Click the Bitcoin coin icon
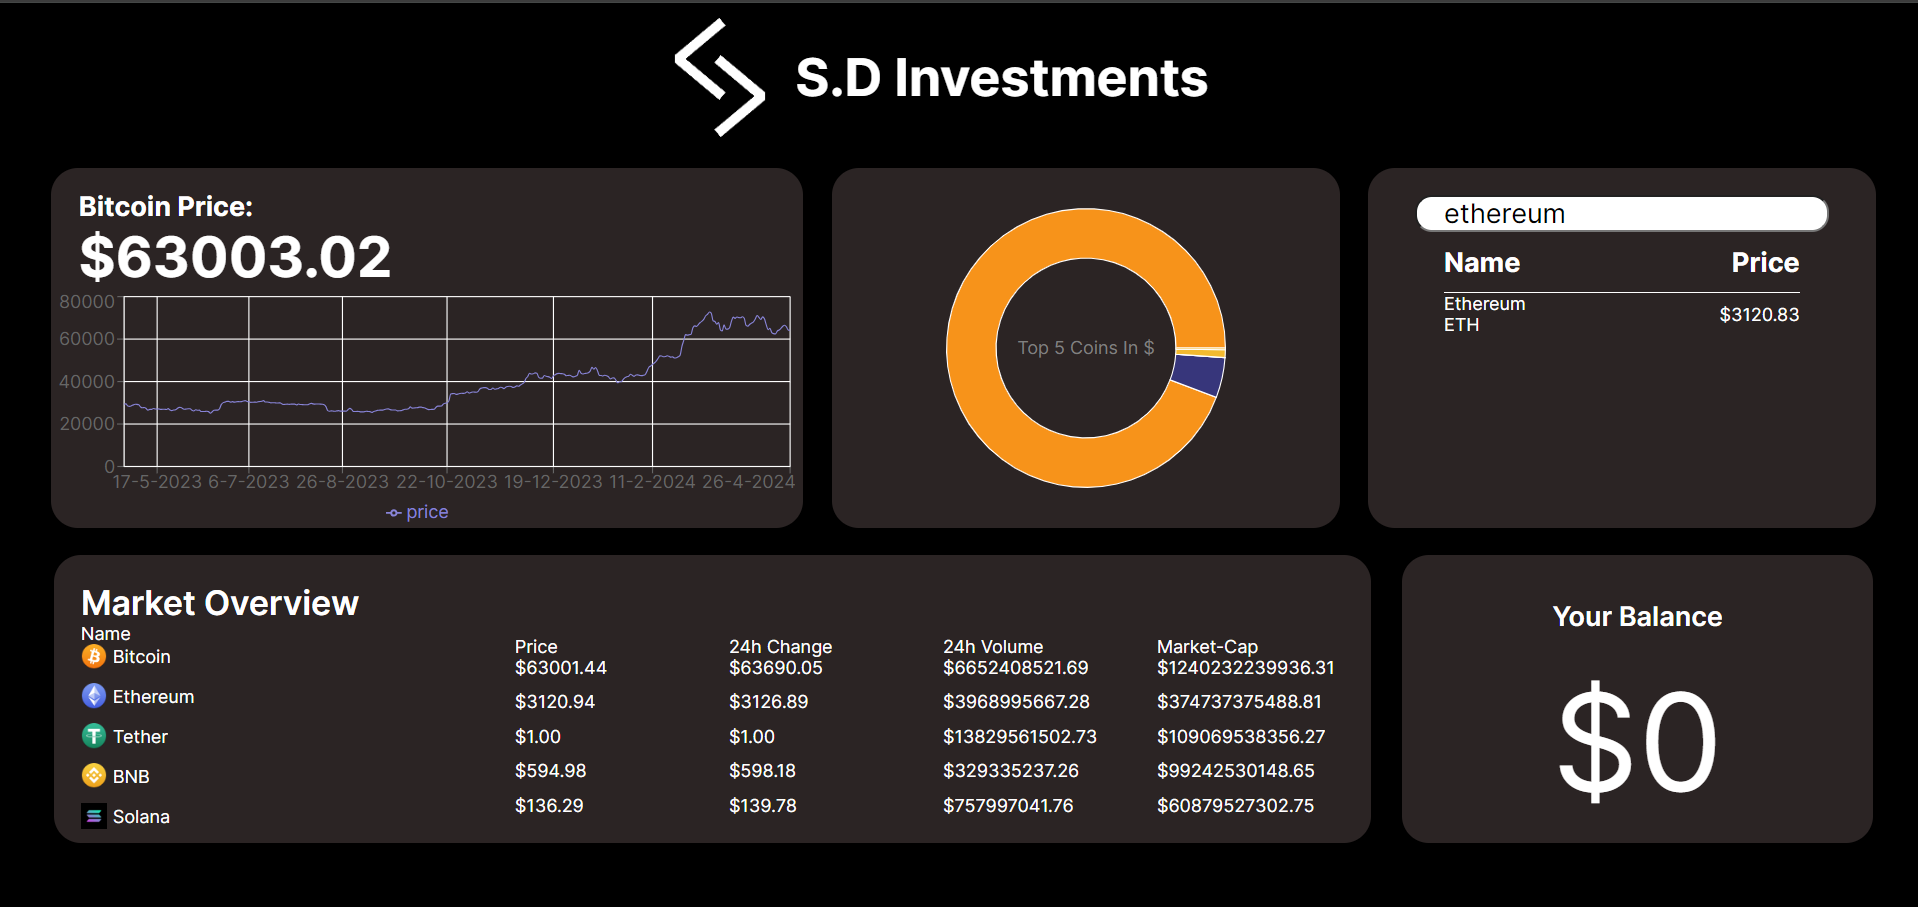 click(94, 656)
